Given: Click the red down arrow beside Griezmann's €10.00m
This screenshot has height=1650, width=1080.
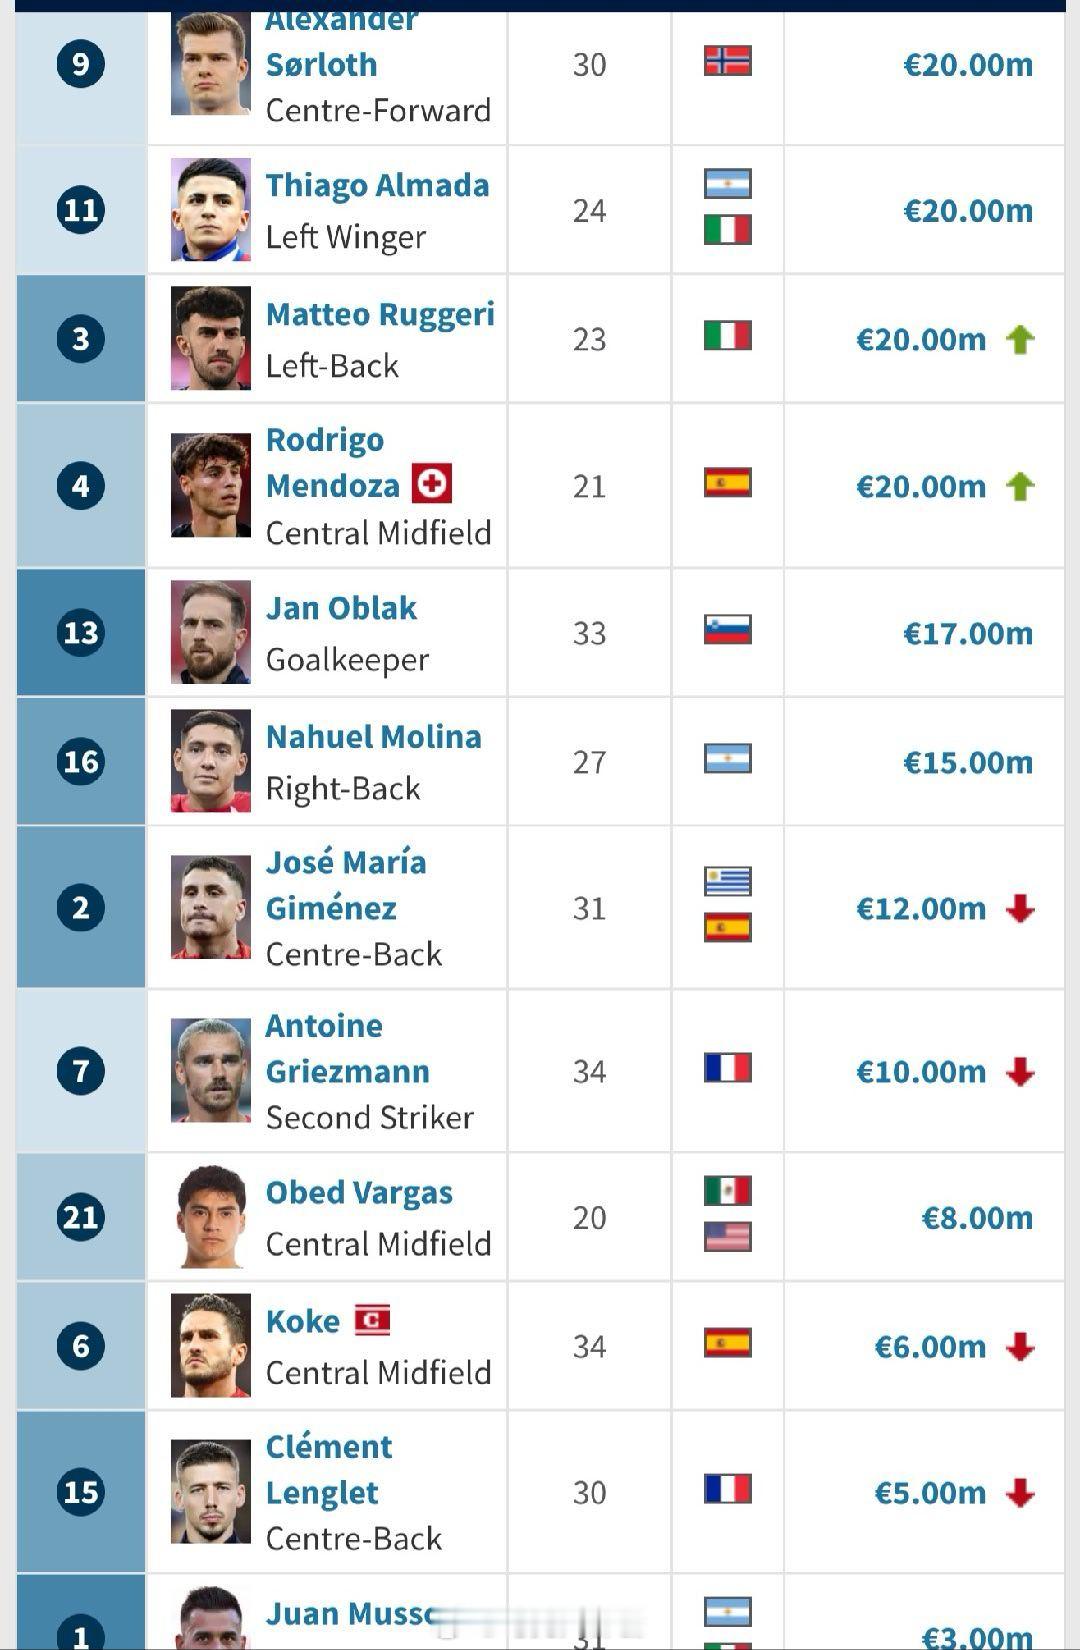Looking at the screenshot, I should pyautogui.click(x=1020, y=1072).
